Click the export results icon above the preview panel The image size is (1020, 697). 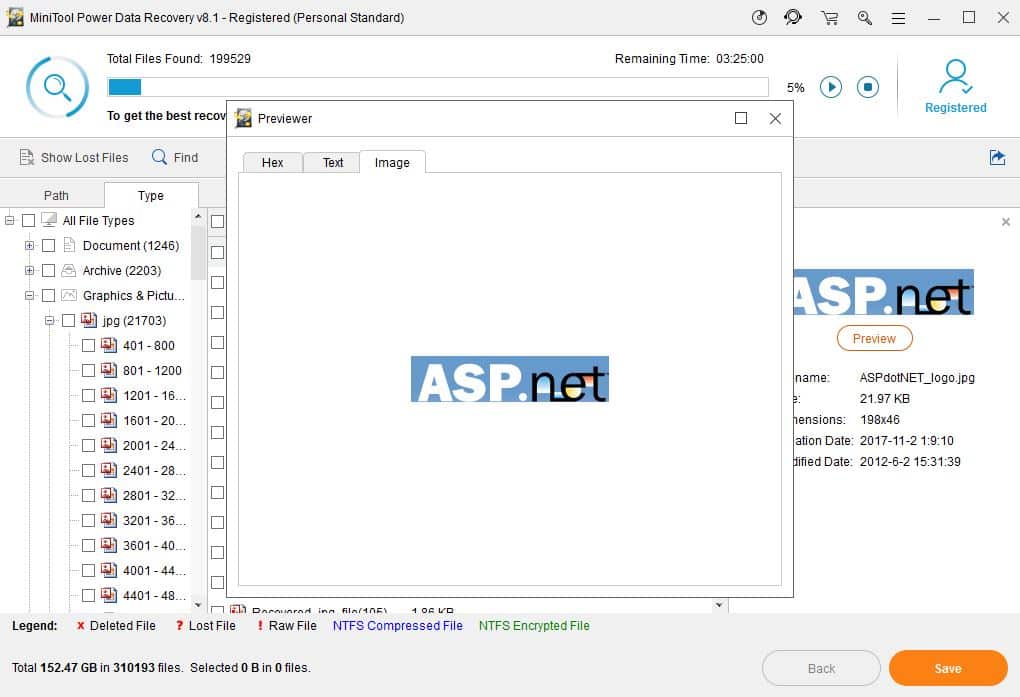click(x=996, y=157)
